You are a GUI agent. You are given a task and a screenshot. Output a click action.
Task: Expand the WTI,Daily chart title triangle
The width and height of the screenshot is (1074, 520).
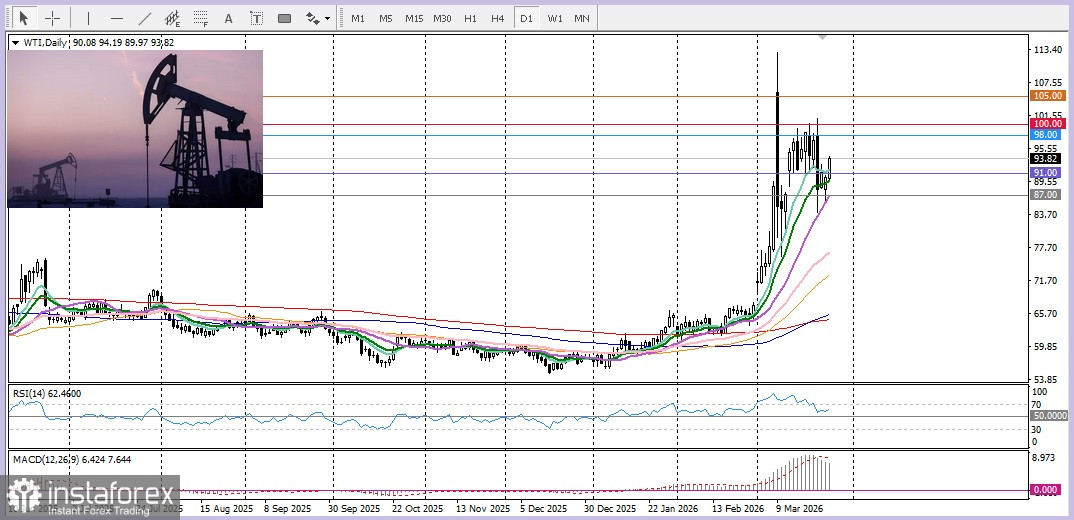[14, 42]
